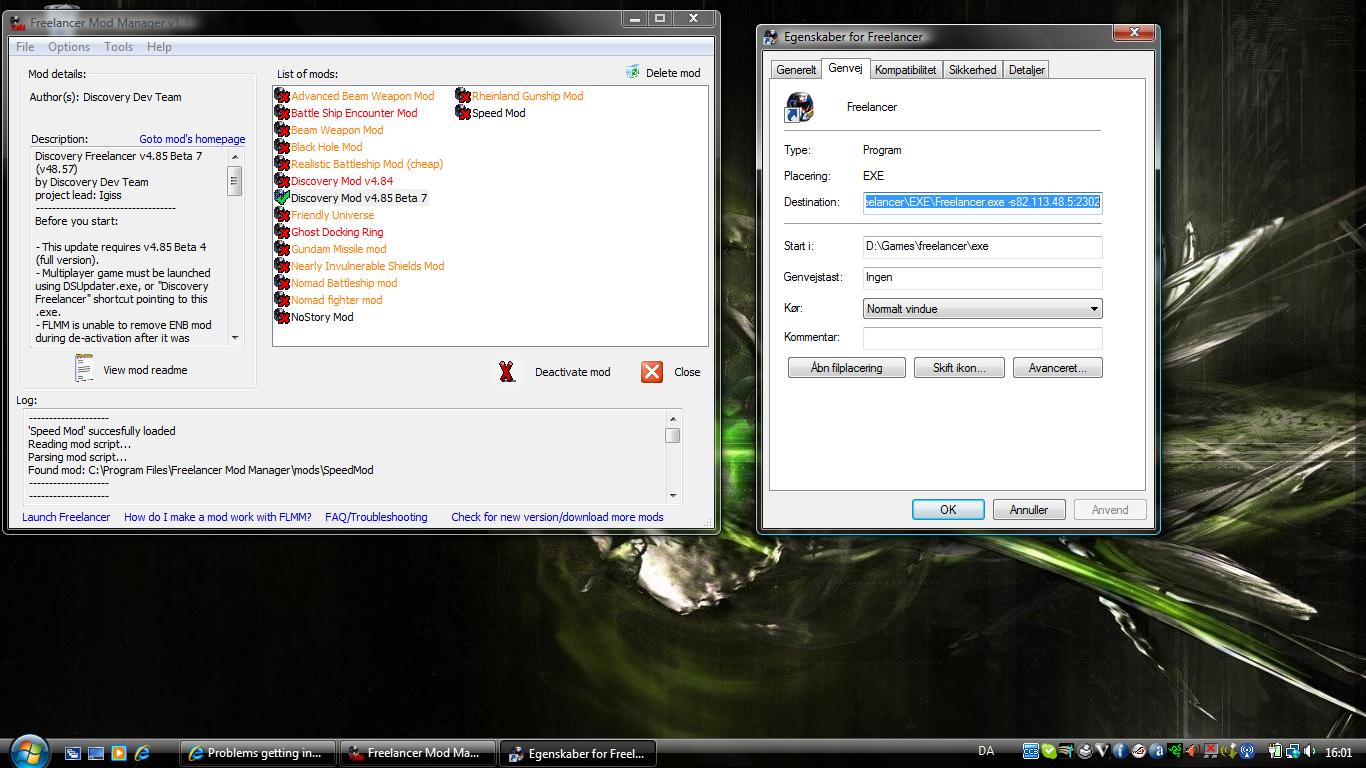Launch Windows Media Player from quick launch
1366x768 pixels.
point(119,753)
